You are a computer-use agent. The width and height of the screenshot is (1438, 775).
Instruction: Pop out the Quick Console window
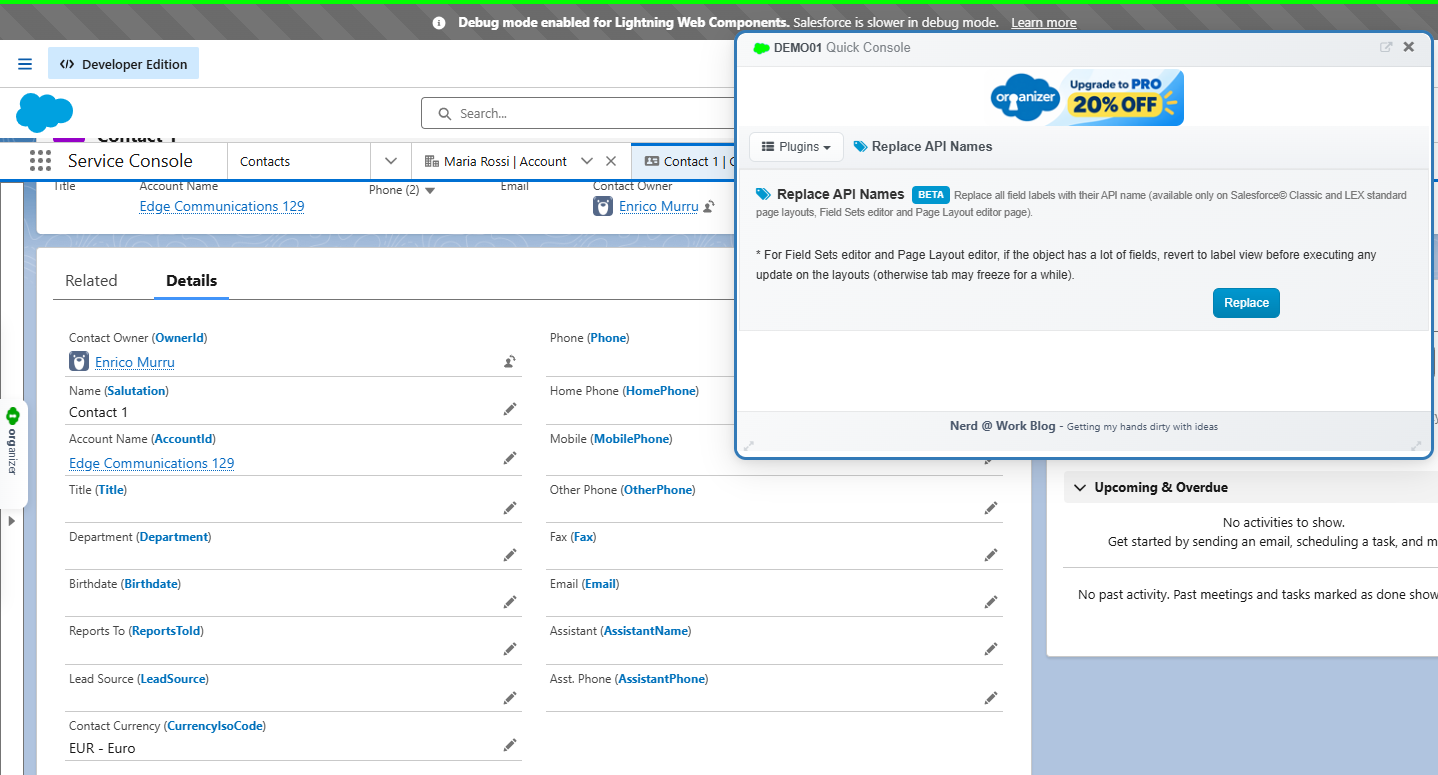click(x=1386, y=47)
